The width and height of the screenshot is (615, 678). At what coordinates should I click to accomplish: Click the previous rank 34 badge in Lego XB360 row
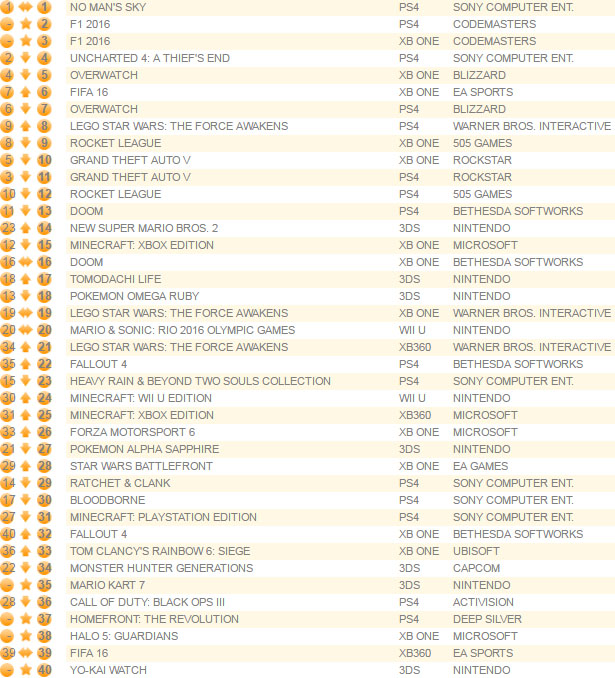coord(8,346)
